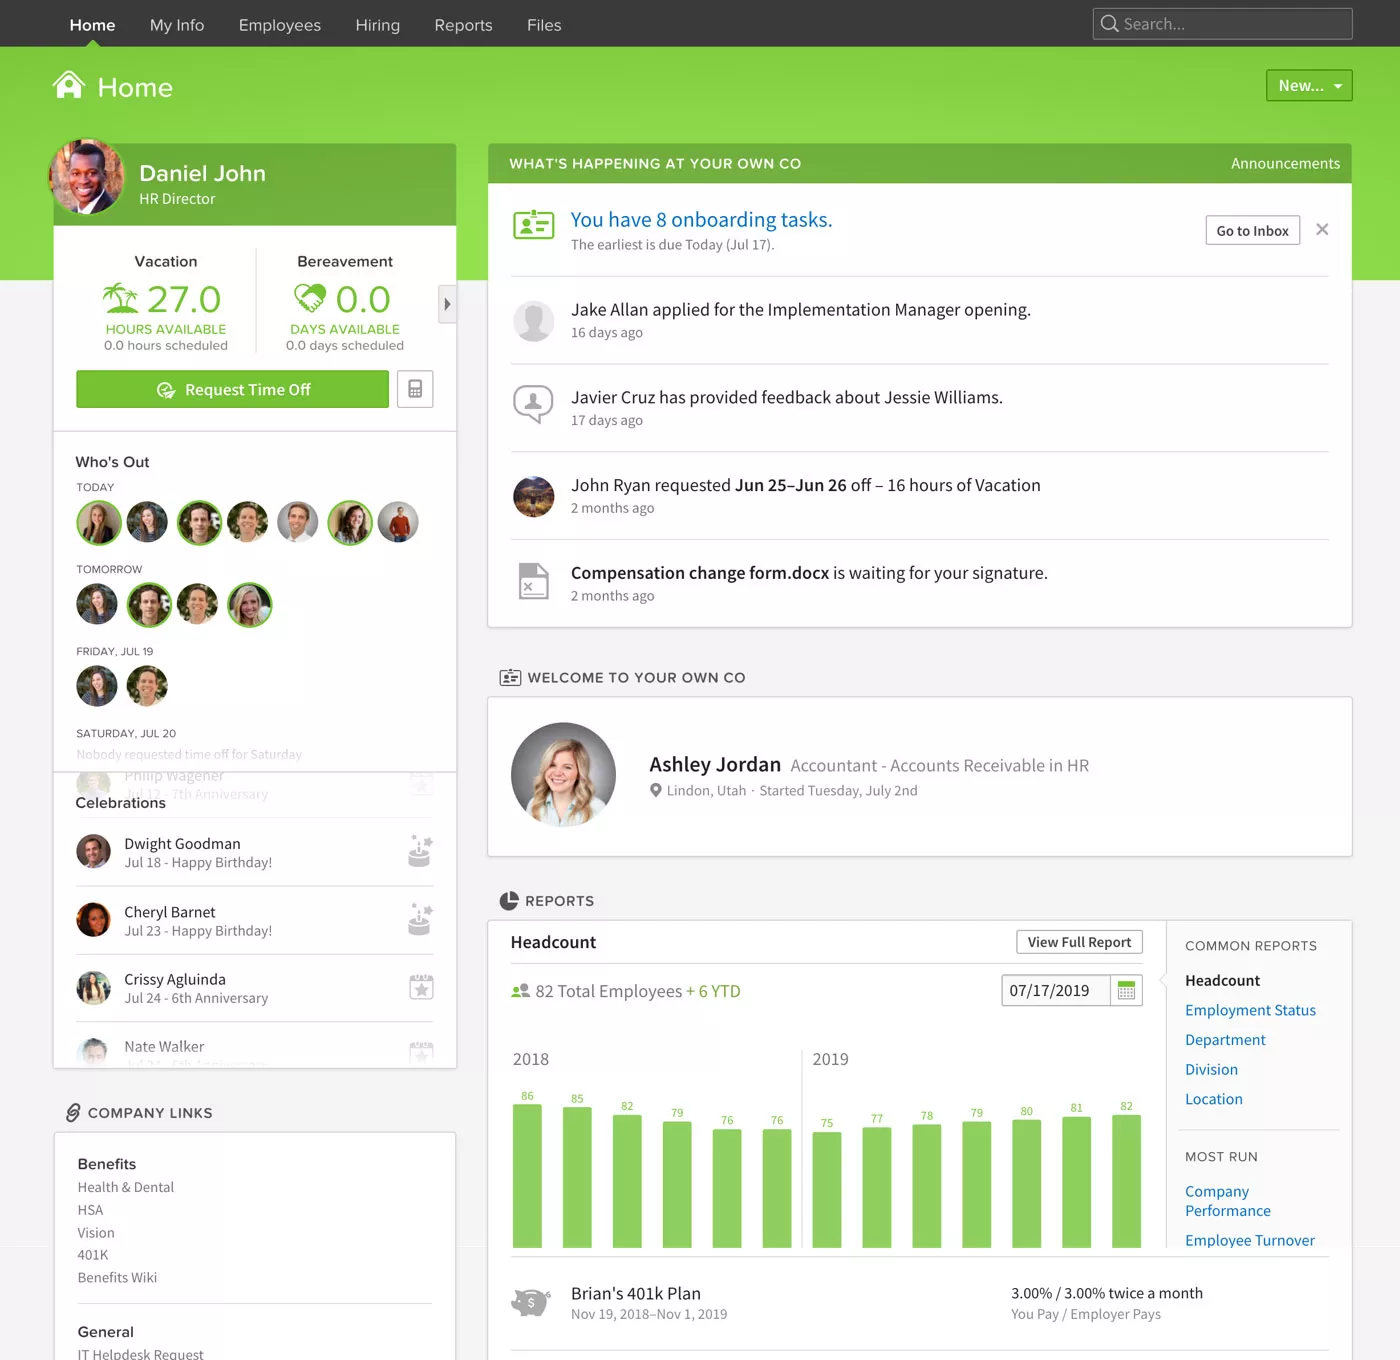Select the magnifying glass icon in the search bar
This screenshot has height=1360, width=1400.
coord(1110,23)
